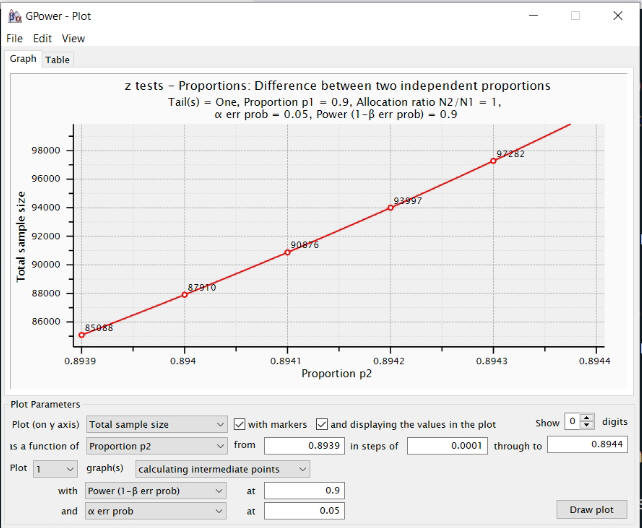Open the File menu
642x528 pixels.
(14, 38)
